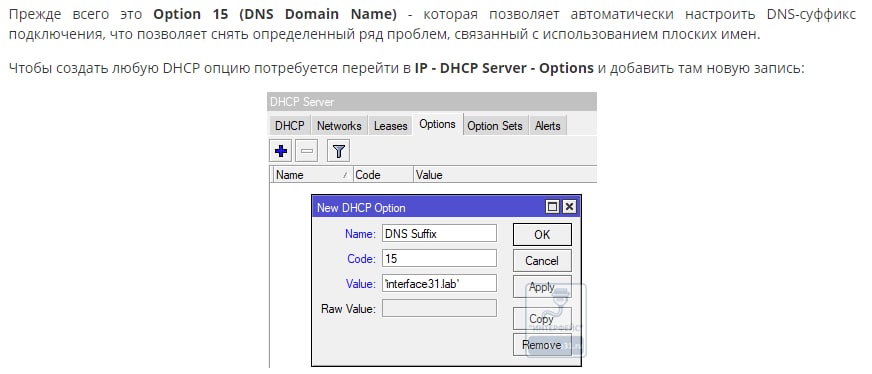Switch to the Leases tab

click(390, 126)
